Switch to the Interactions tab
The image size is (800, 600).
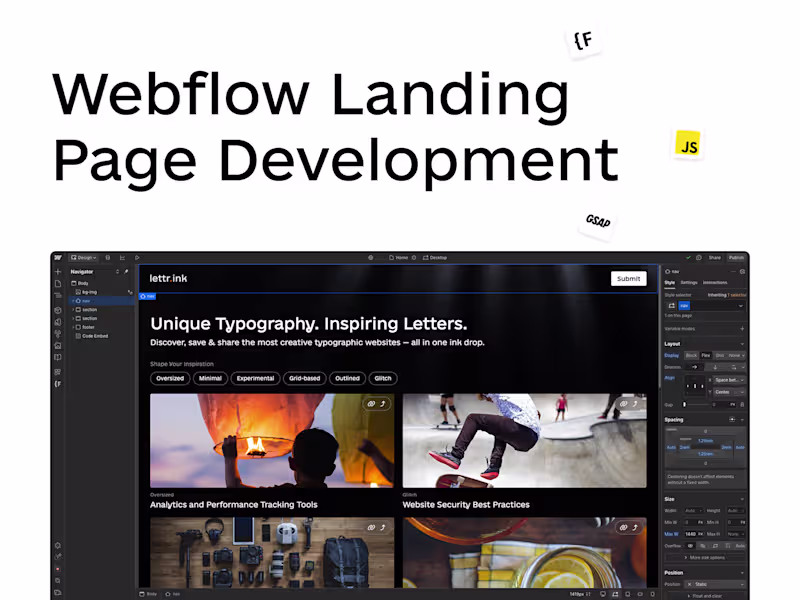tap(715, 283)
